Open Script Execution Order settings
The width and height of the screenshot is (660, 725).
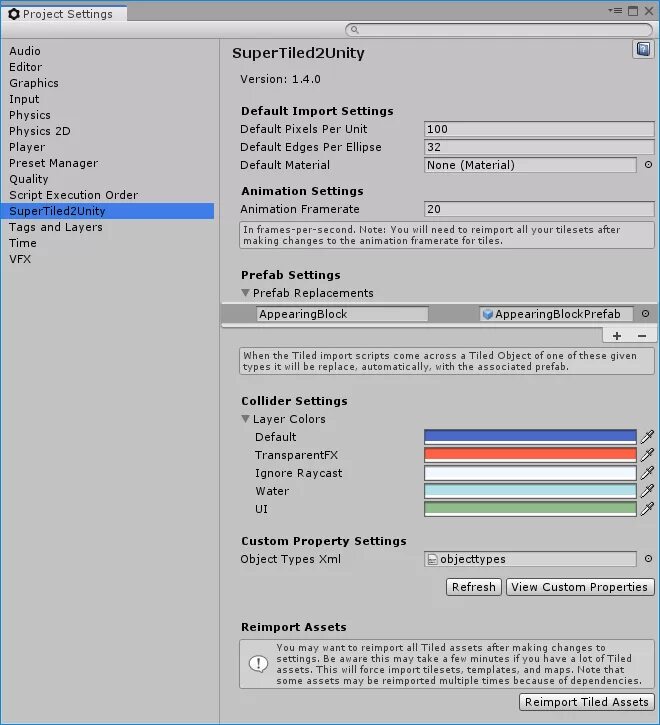(x=74, y=195)
